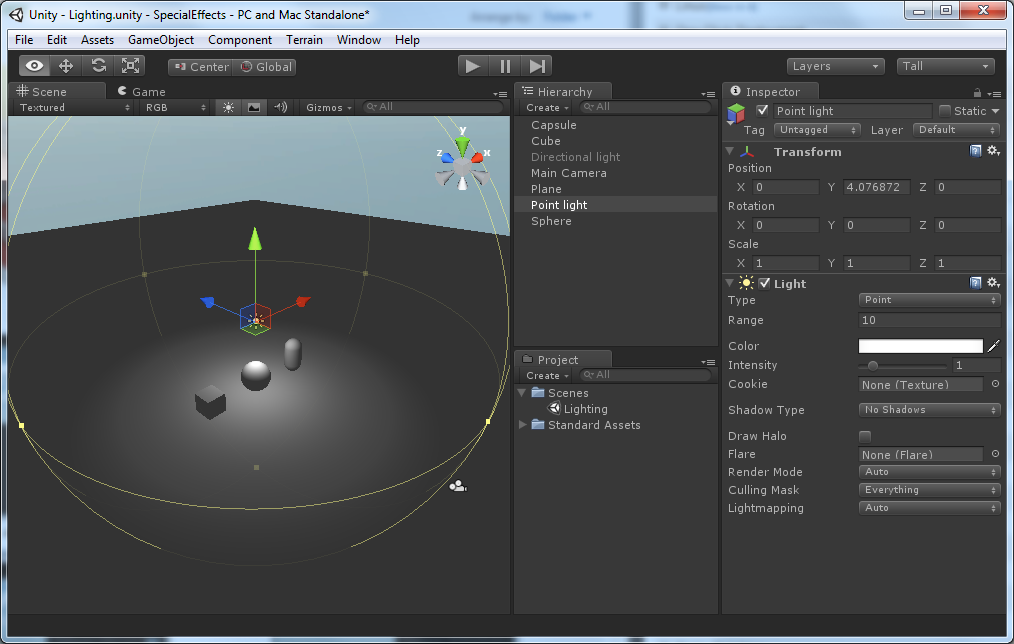The height and width of the screenshot is (644, 1014).
Task: Open the Cookie texture picker circle
Action: (x=995, y=384)
